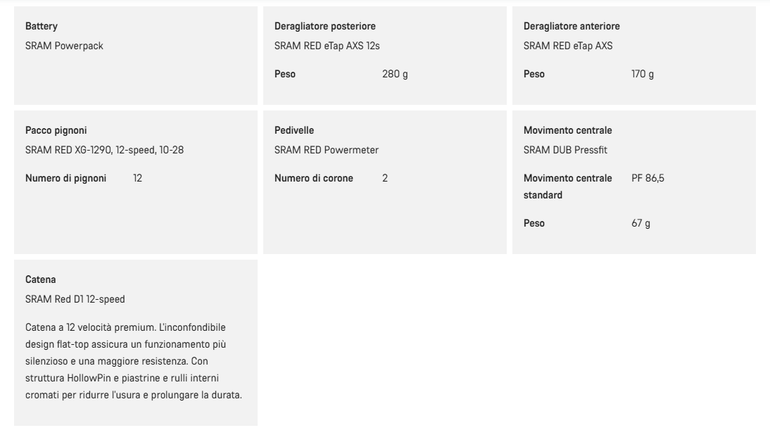Click the Movimento centrale heading

567,130
